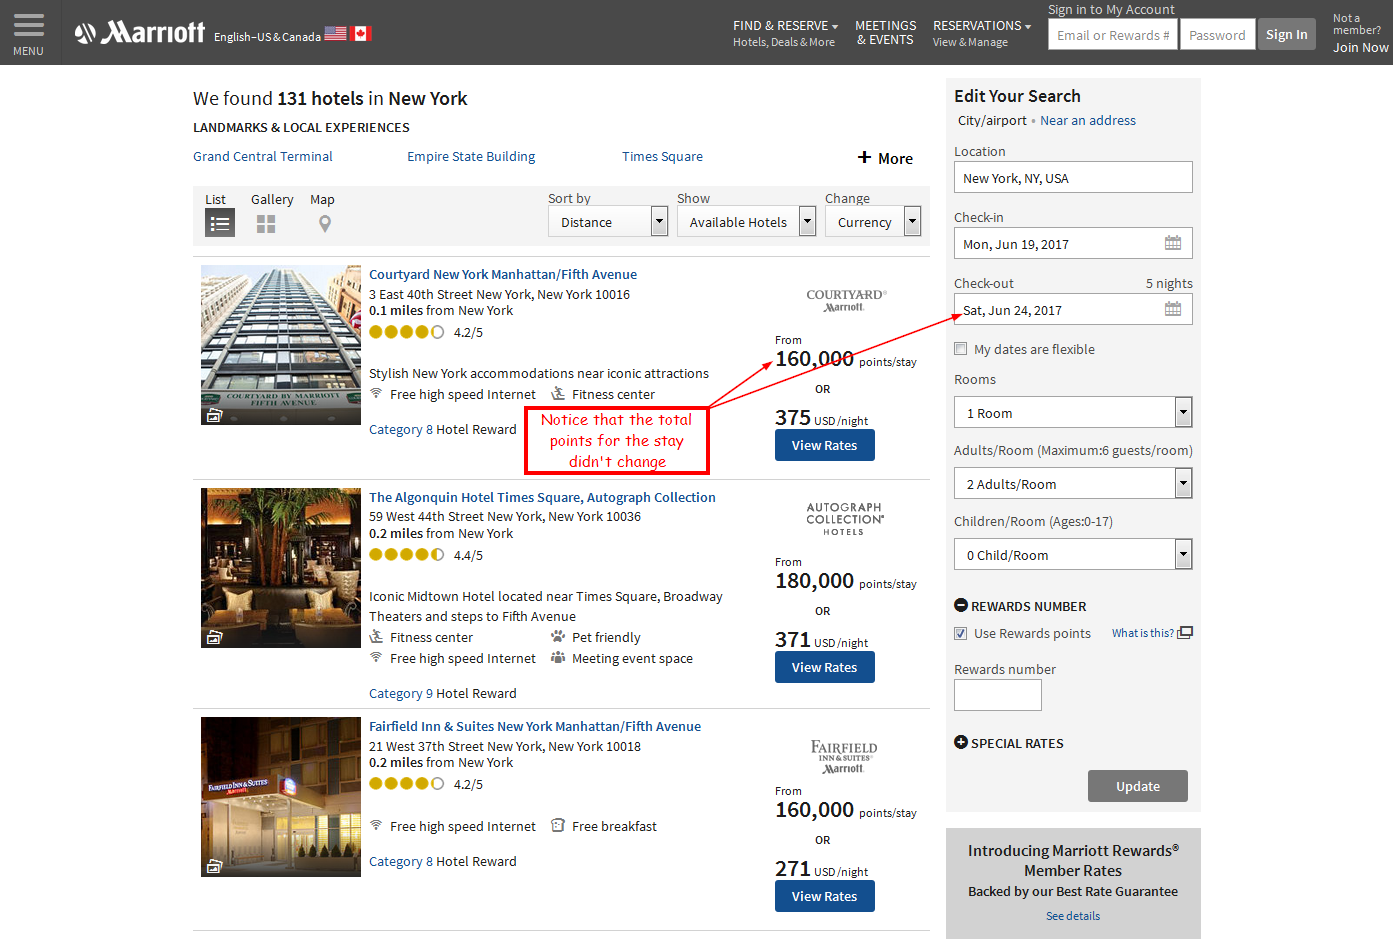
Task: Open Fairfield Inn photo gallery icon
Action: tap(214, 866)
